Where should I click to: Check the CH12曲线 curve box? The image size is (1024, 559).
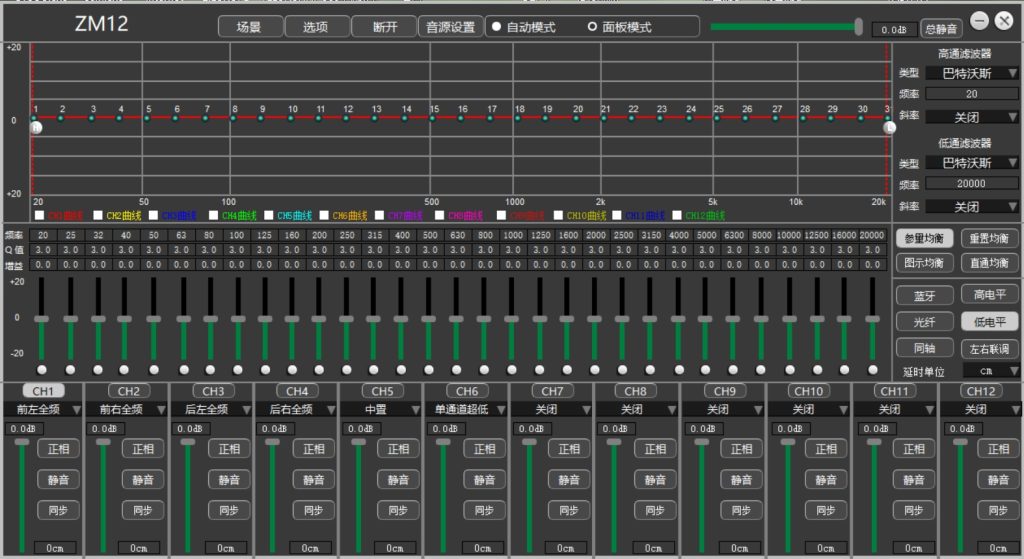point(677,215)
